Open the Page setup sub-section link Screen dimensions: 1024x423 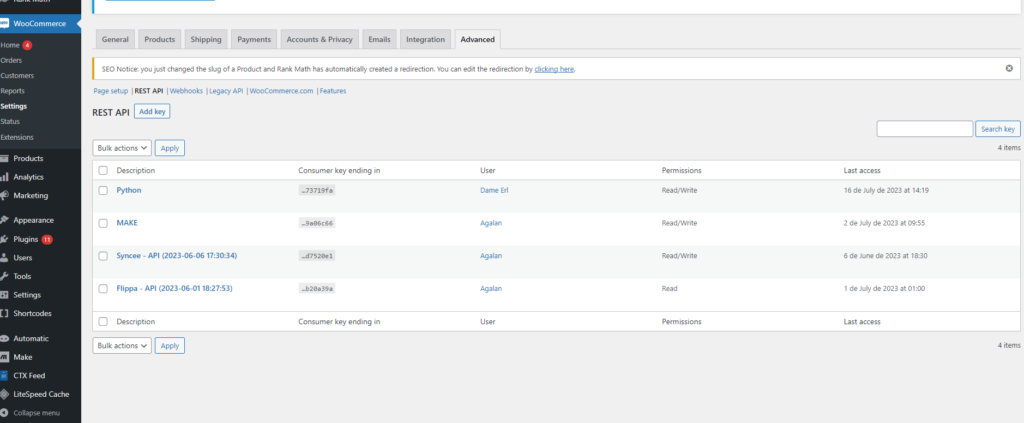(111, 91)
